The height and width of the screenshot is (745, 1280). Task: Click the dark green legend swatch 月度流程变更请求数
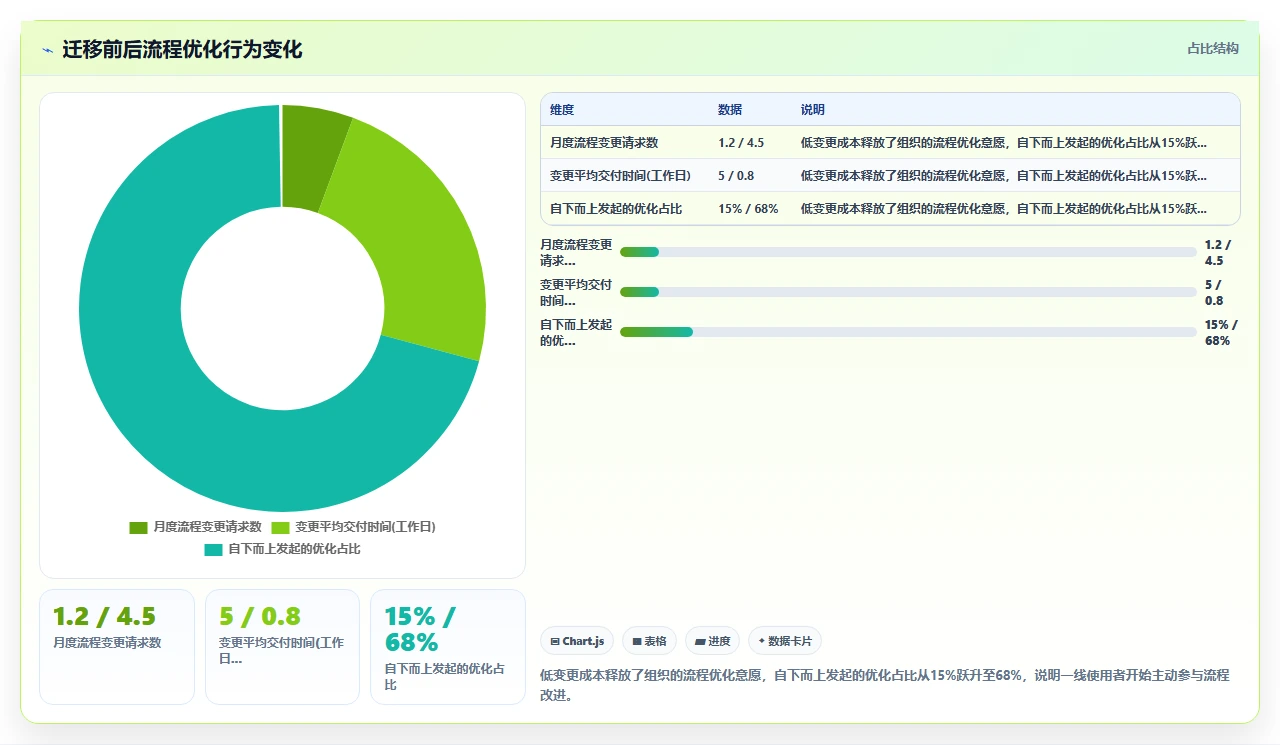pyautogui.click(x=138, y=527)
